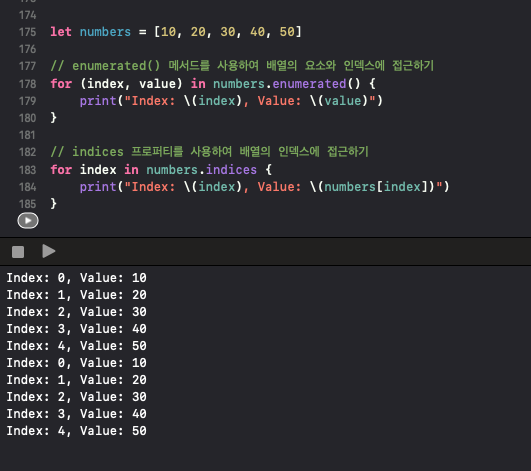This screenshot has height=471, width=531.
Task: Click the indices property comment on line 182
Action: coord(209,151)
